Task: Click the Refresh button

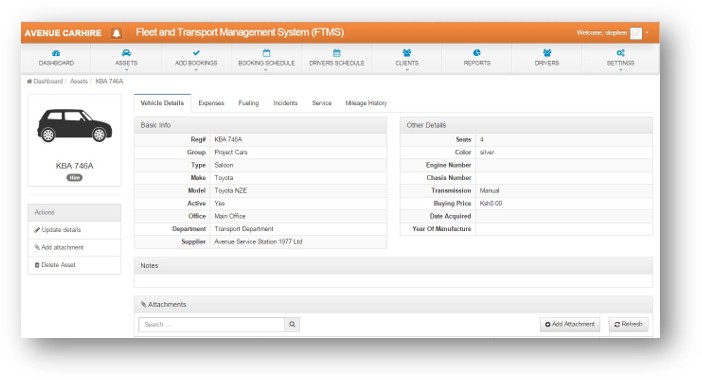Action: pyautogui.click(x=629, y=324)
